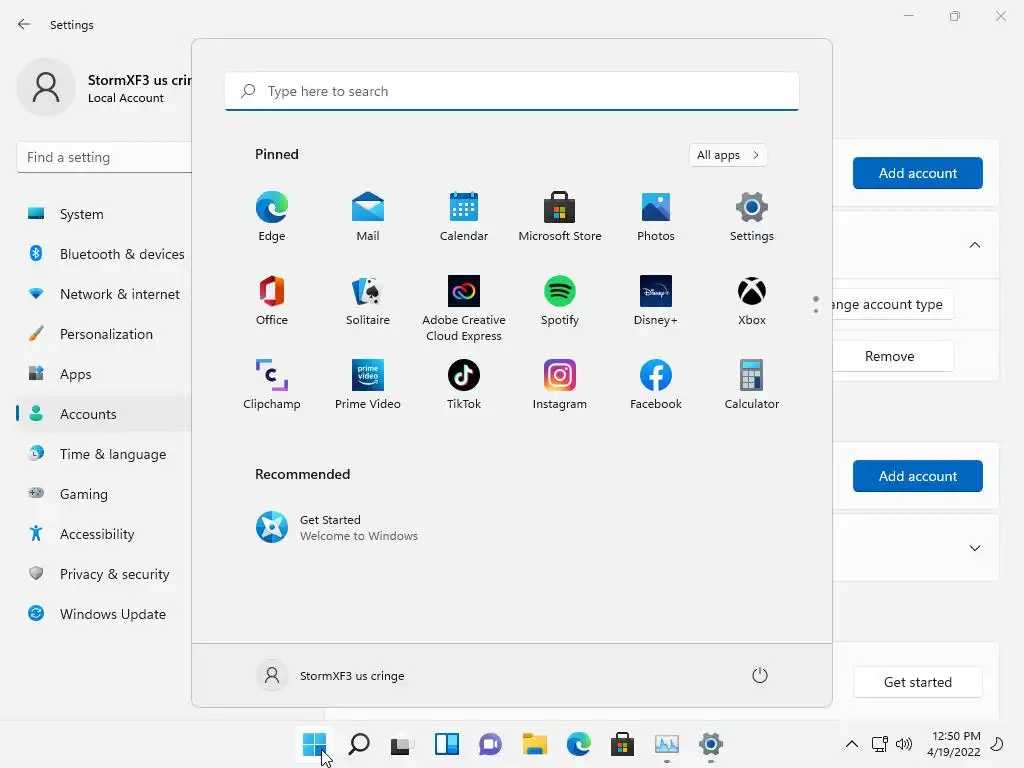Open Microsoft Store from taskbar
1024x768 pixels.
click(x=622, y=744)
